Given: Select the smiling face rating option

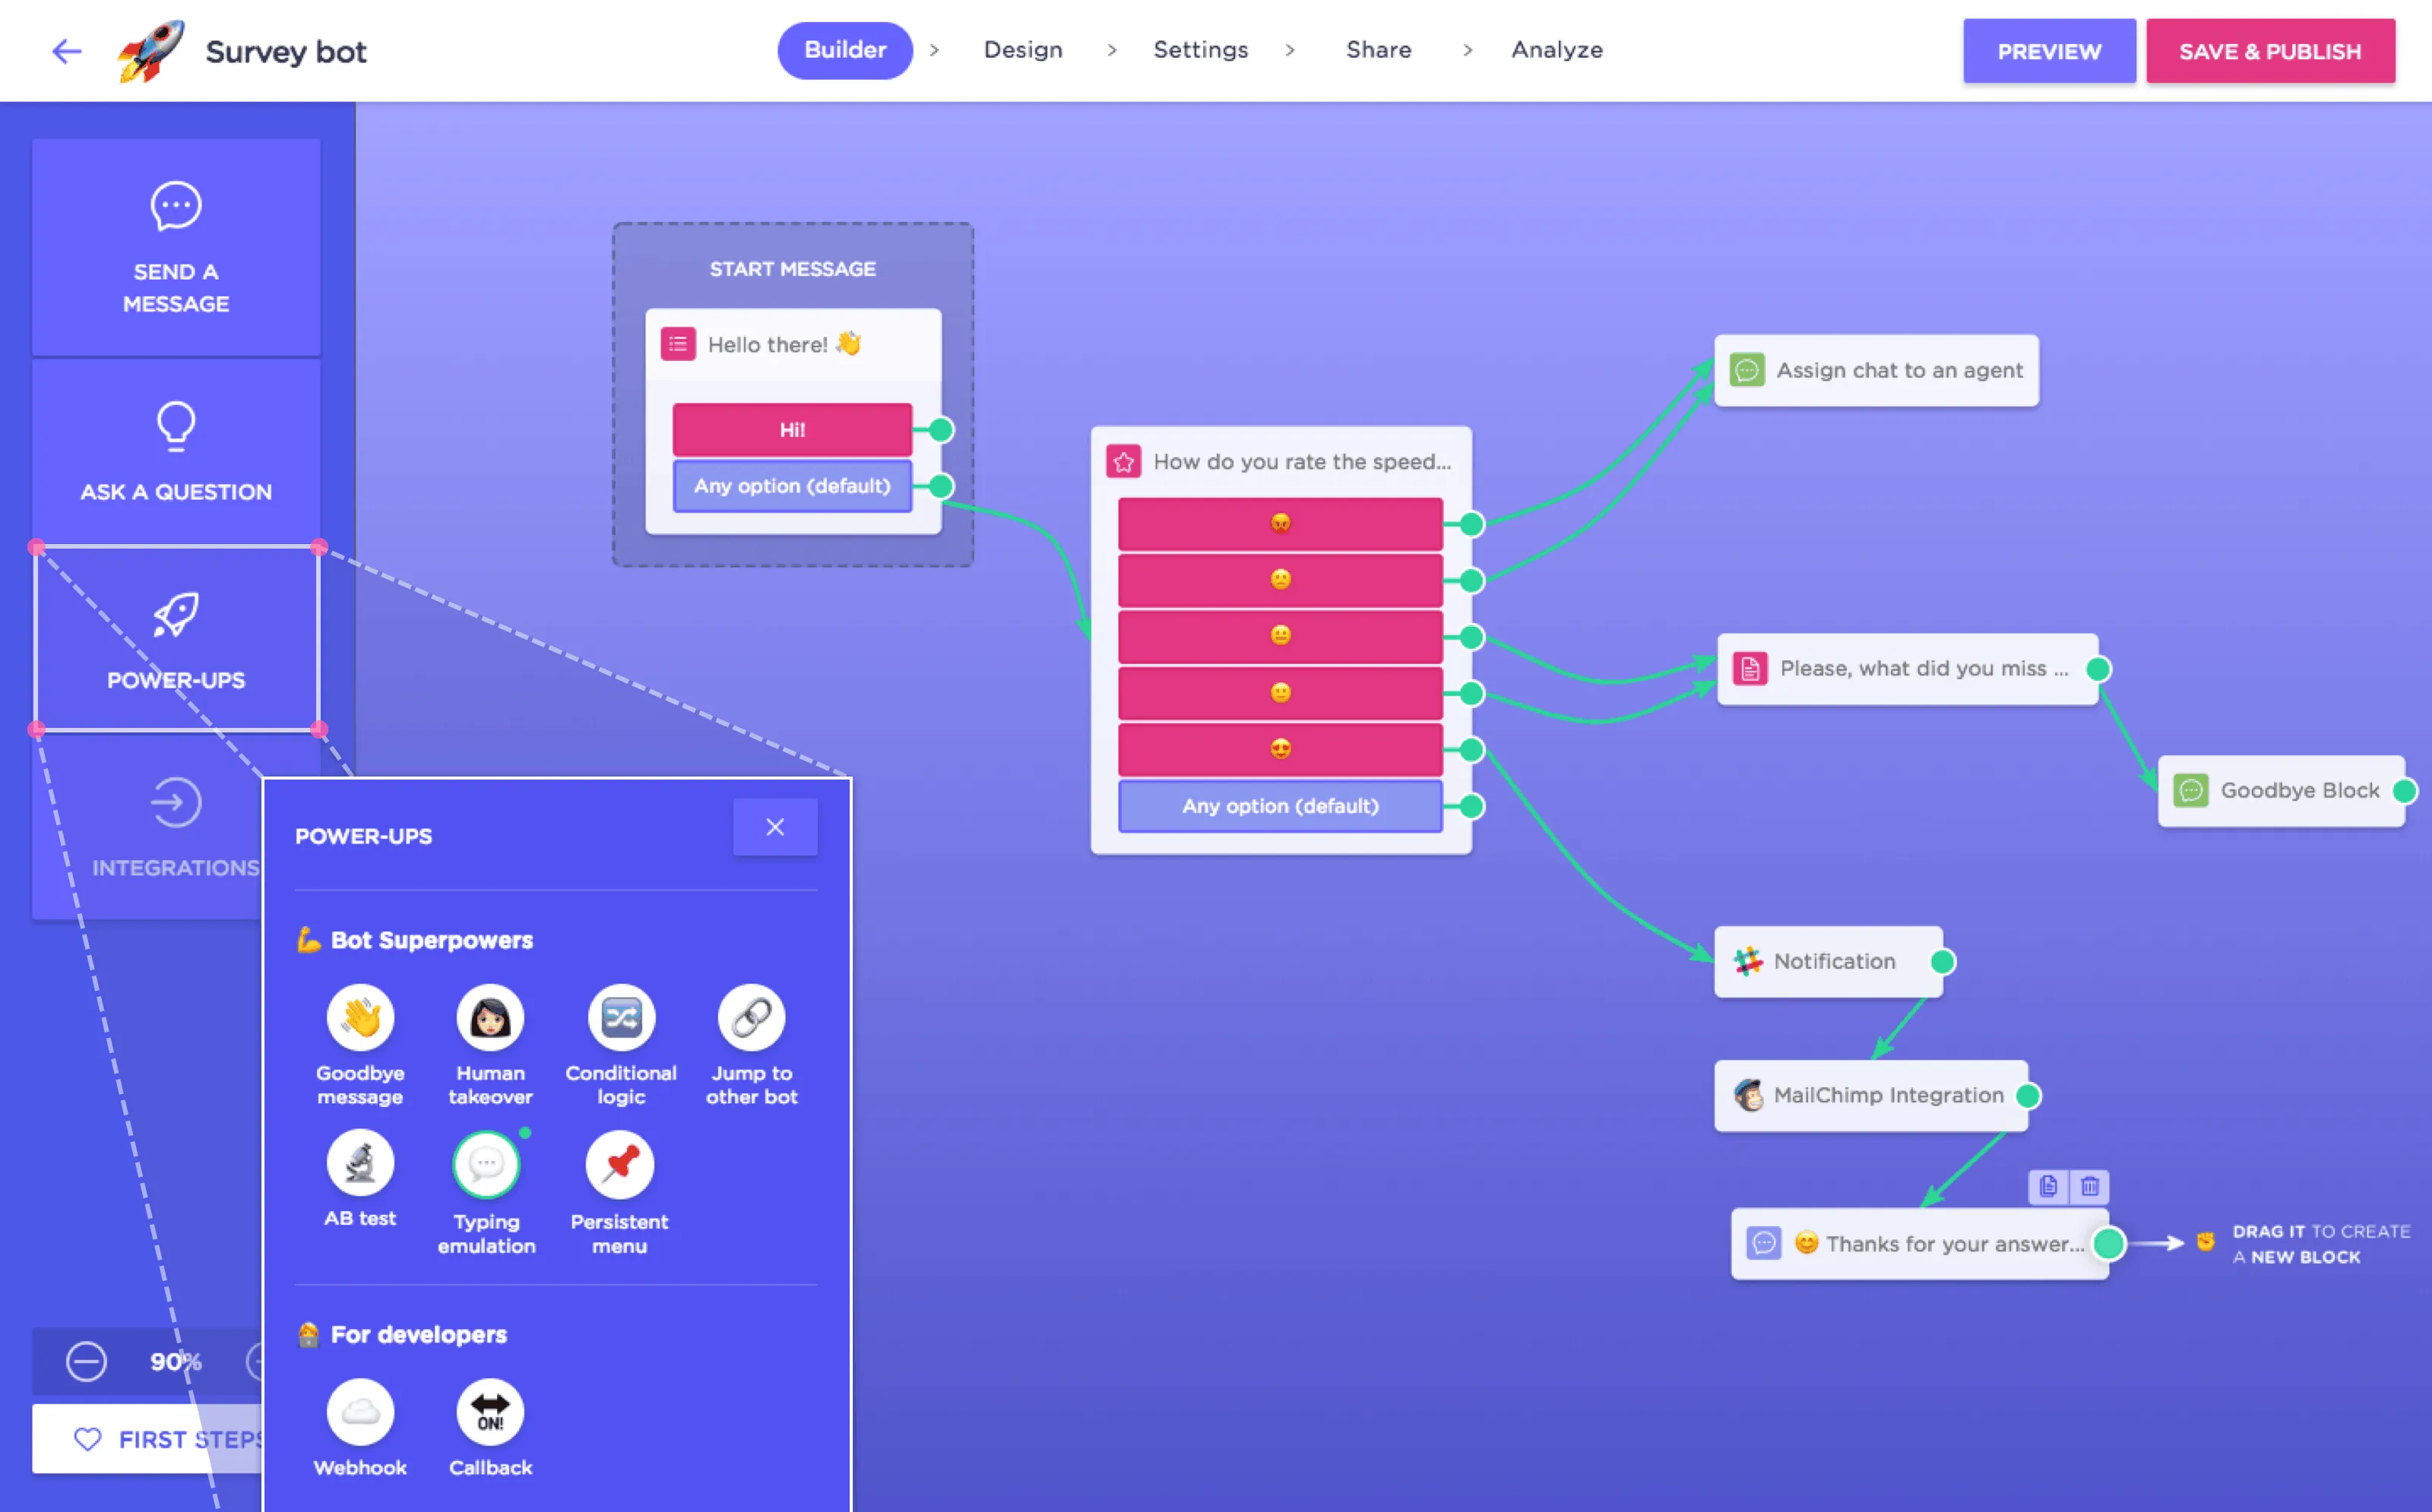Looking at the screenshot, I should point(1280,693).
